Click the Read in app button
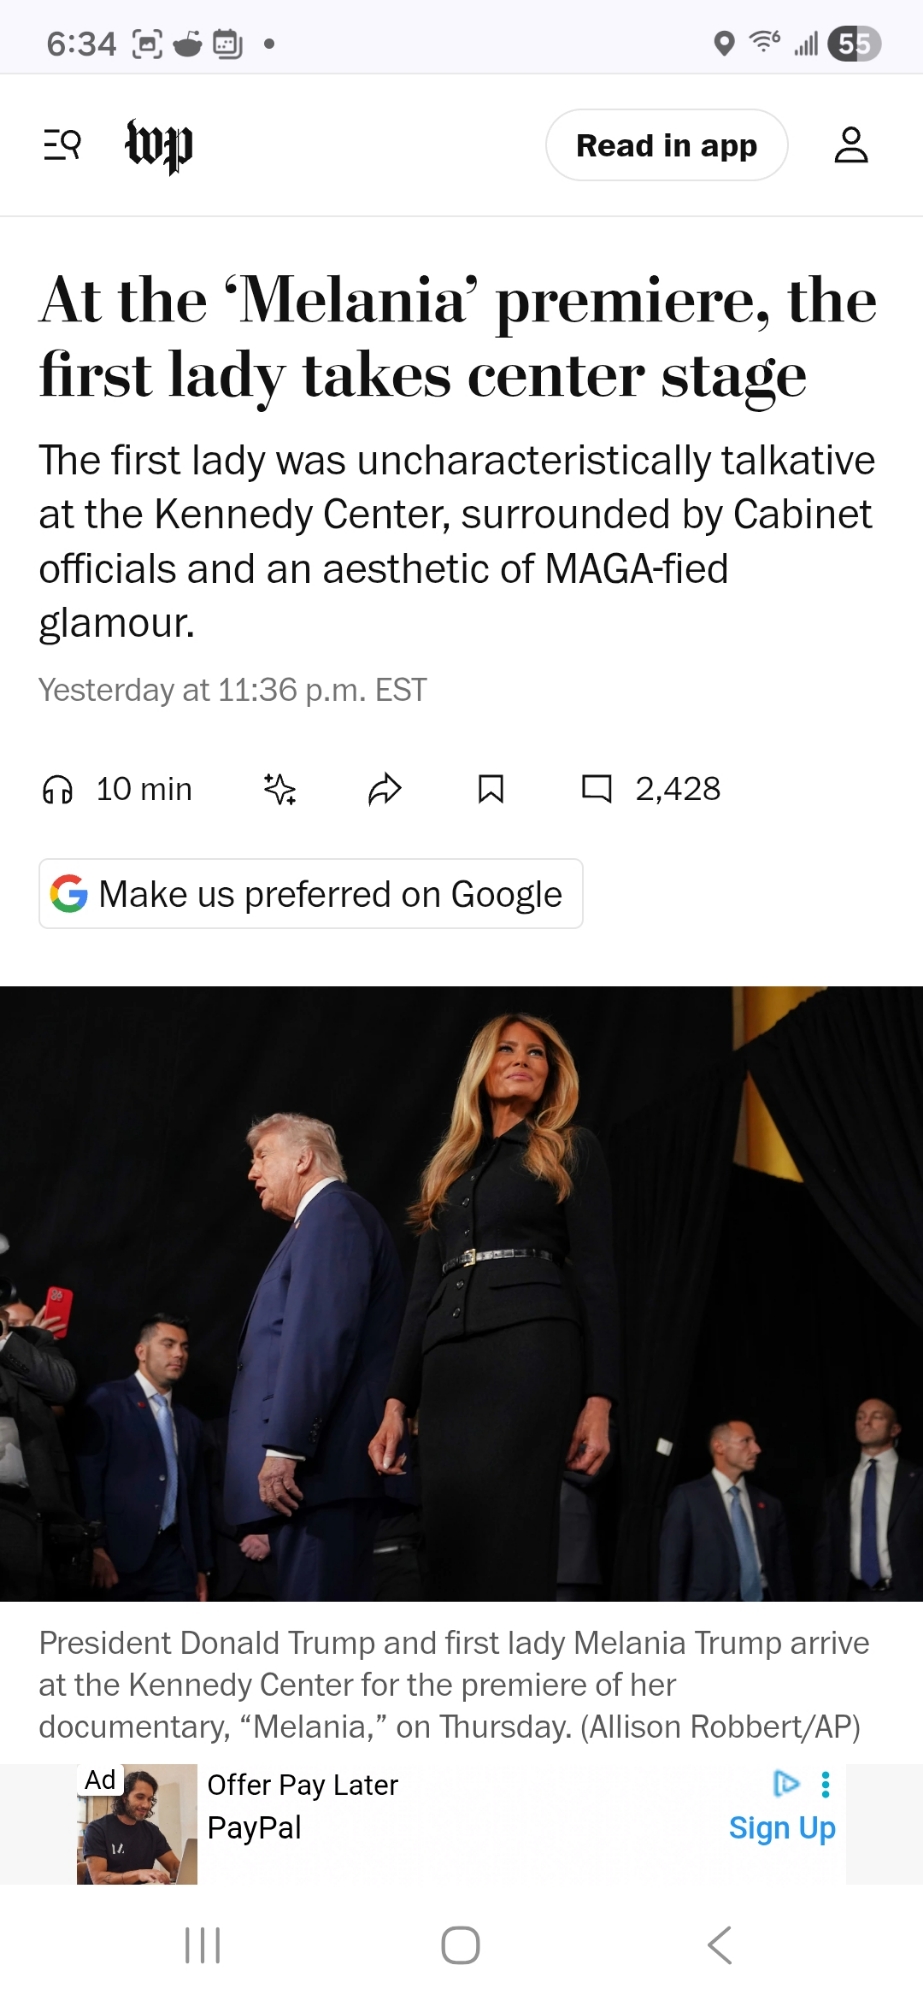The width and height of the screenshot is (923, 2000). 667,145
